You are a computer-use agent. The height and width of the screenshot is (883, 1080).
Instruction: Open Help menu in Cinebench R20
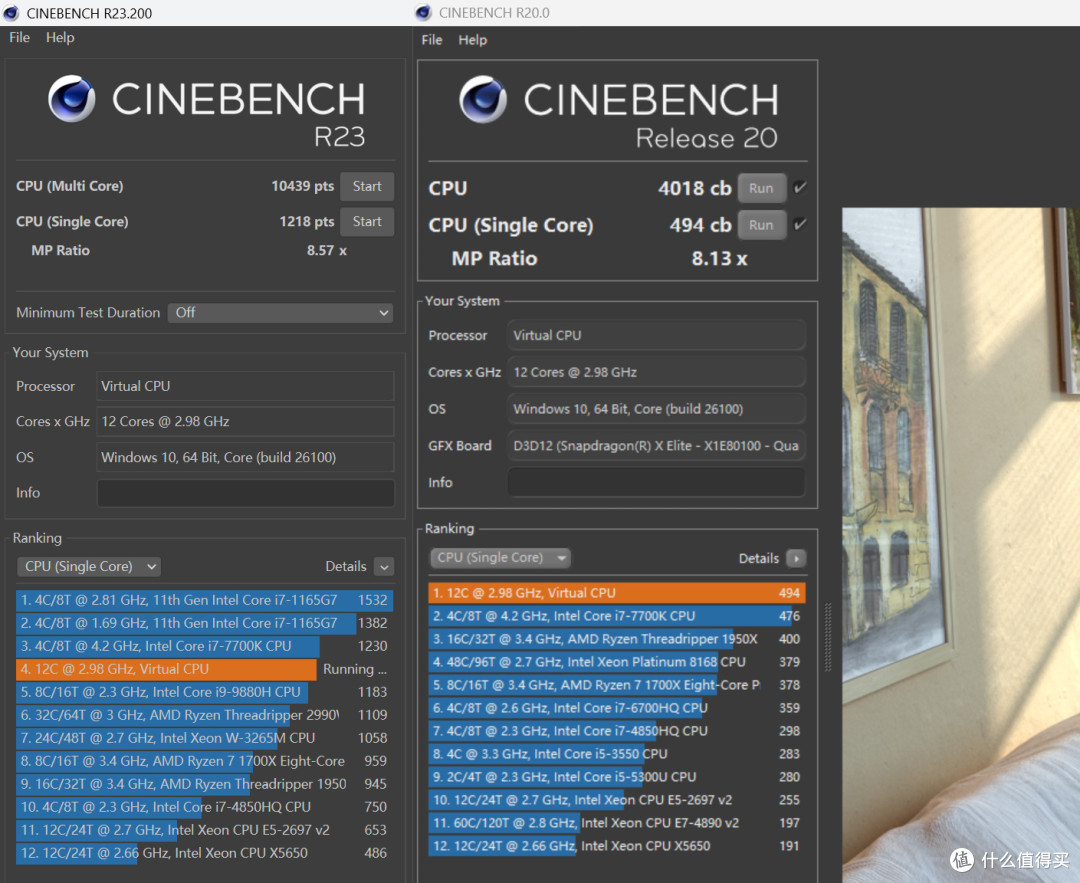click(x=472, y=40)
